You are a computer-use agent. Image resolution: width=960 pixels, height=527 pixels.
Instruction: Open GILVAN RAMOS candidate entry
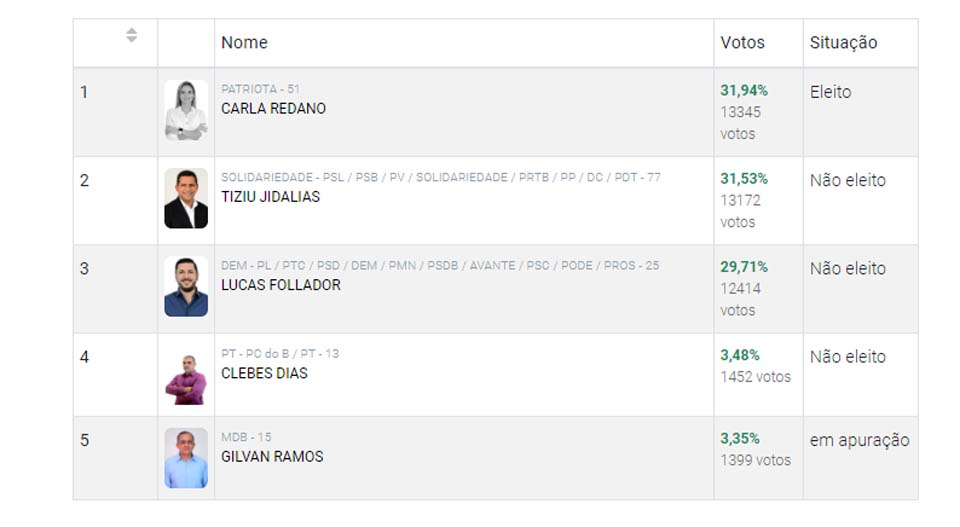coord(272,457)
